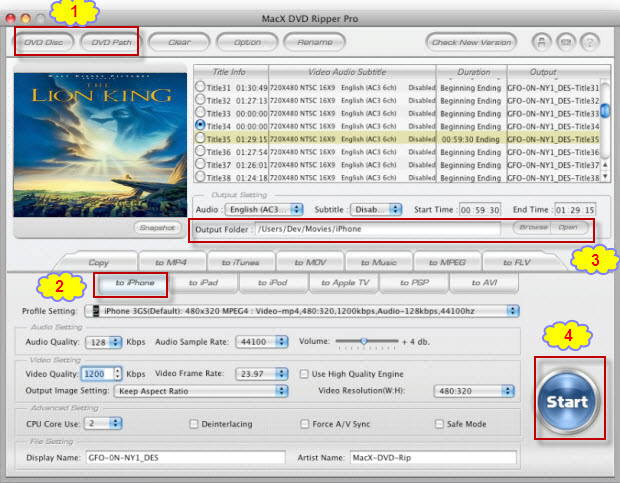The width and height of the screenshot is (620, 483).
Task: Click the Video Quality 1200 field
Action: tap(97, 374)
